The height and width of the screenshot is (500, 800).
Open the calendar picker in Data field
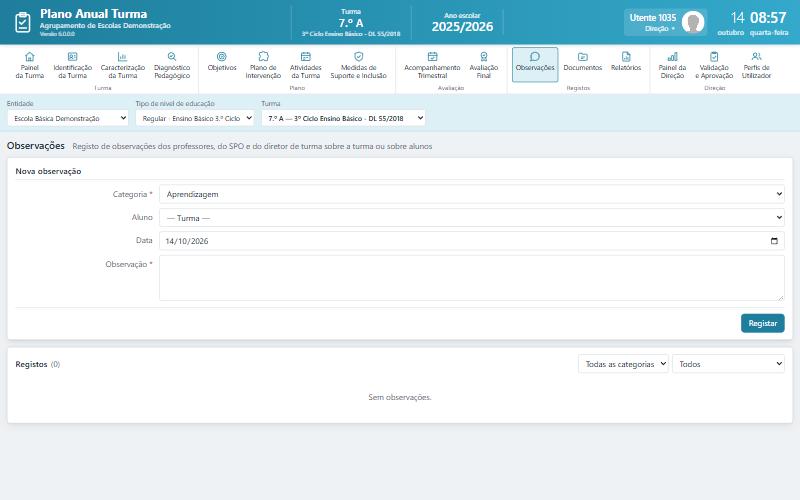[x=774, y=241]
